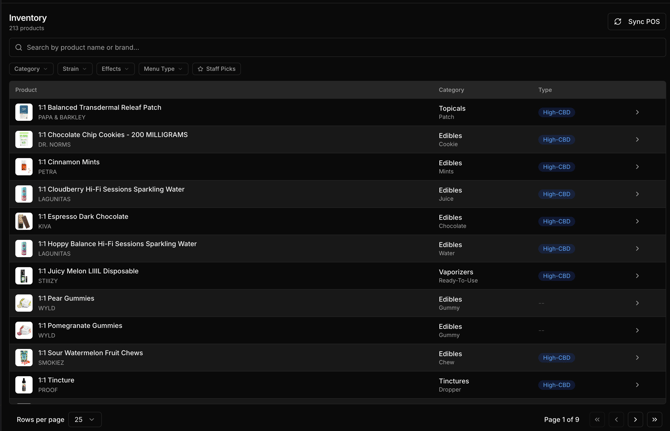Go to the previous page
Image resolution: width=670 pixels, height=431 pixels.
(x=616, y=419)
